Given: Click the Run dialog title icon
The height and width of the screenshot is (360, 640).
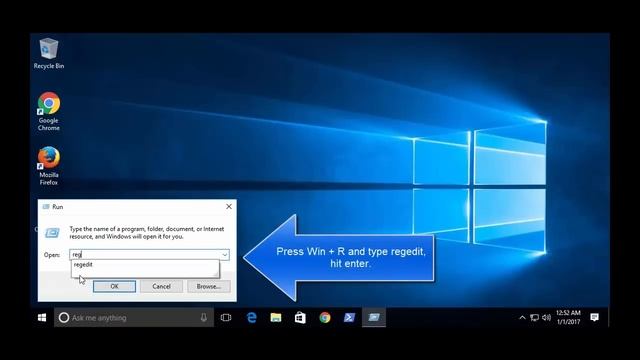Looking at the screenshot, I should [x=46, y=207].
